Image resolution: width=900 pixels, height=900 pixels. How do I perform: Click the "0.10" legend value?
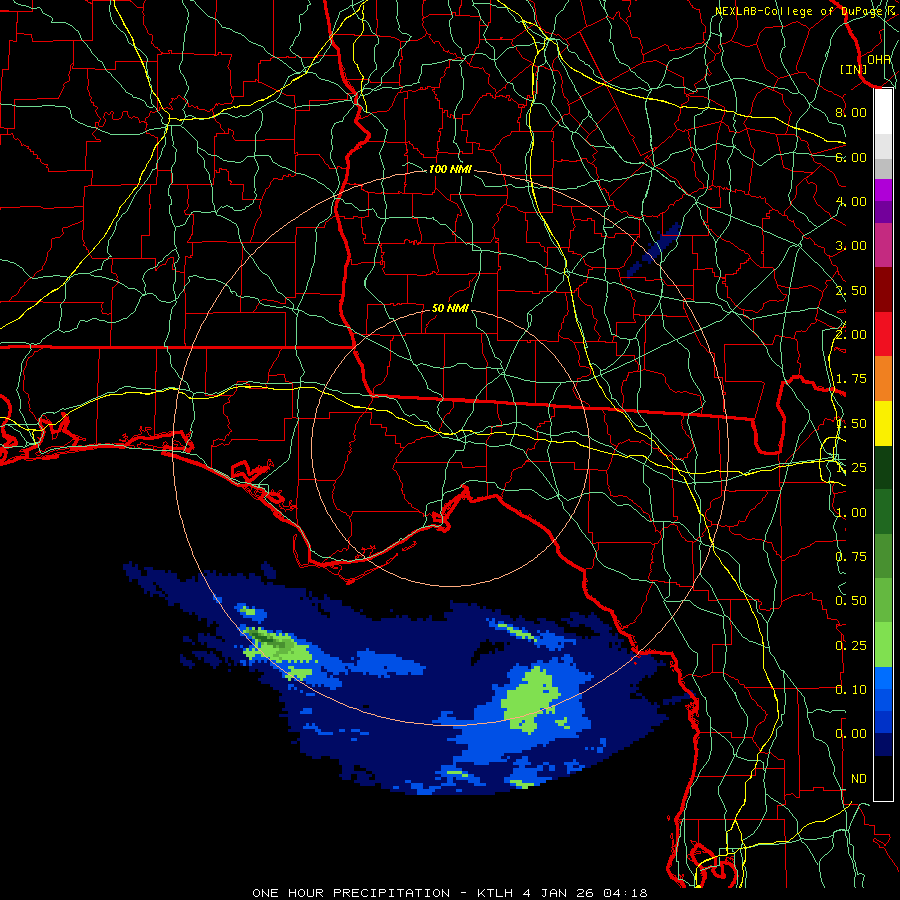[851, 690]
